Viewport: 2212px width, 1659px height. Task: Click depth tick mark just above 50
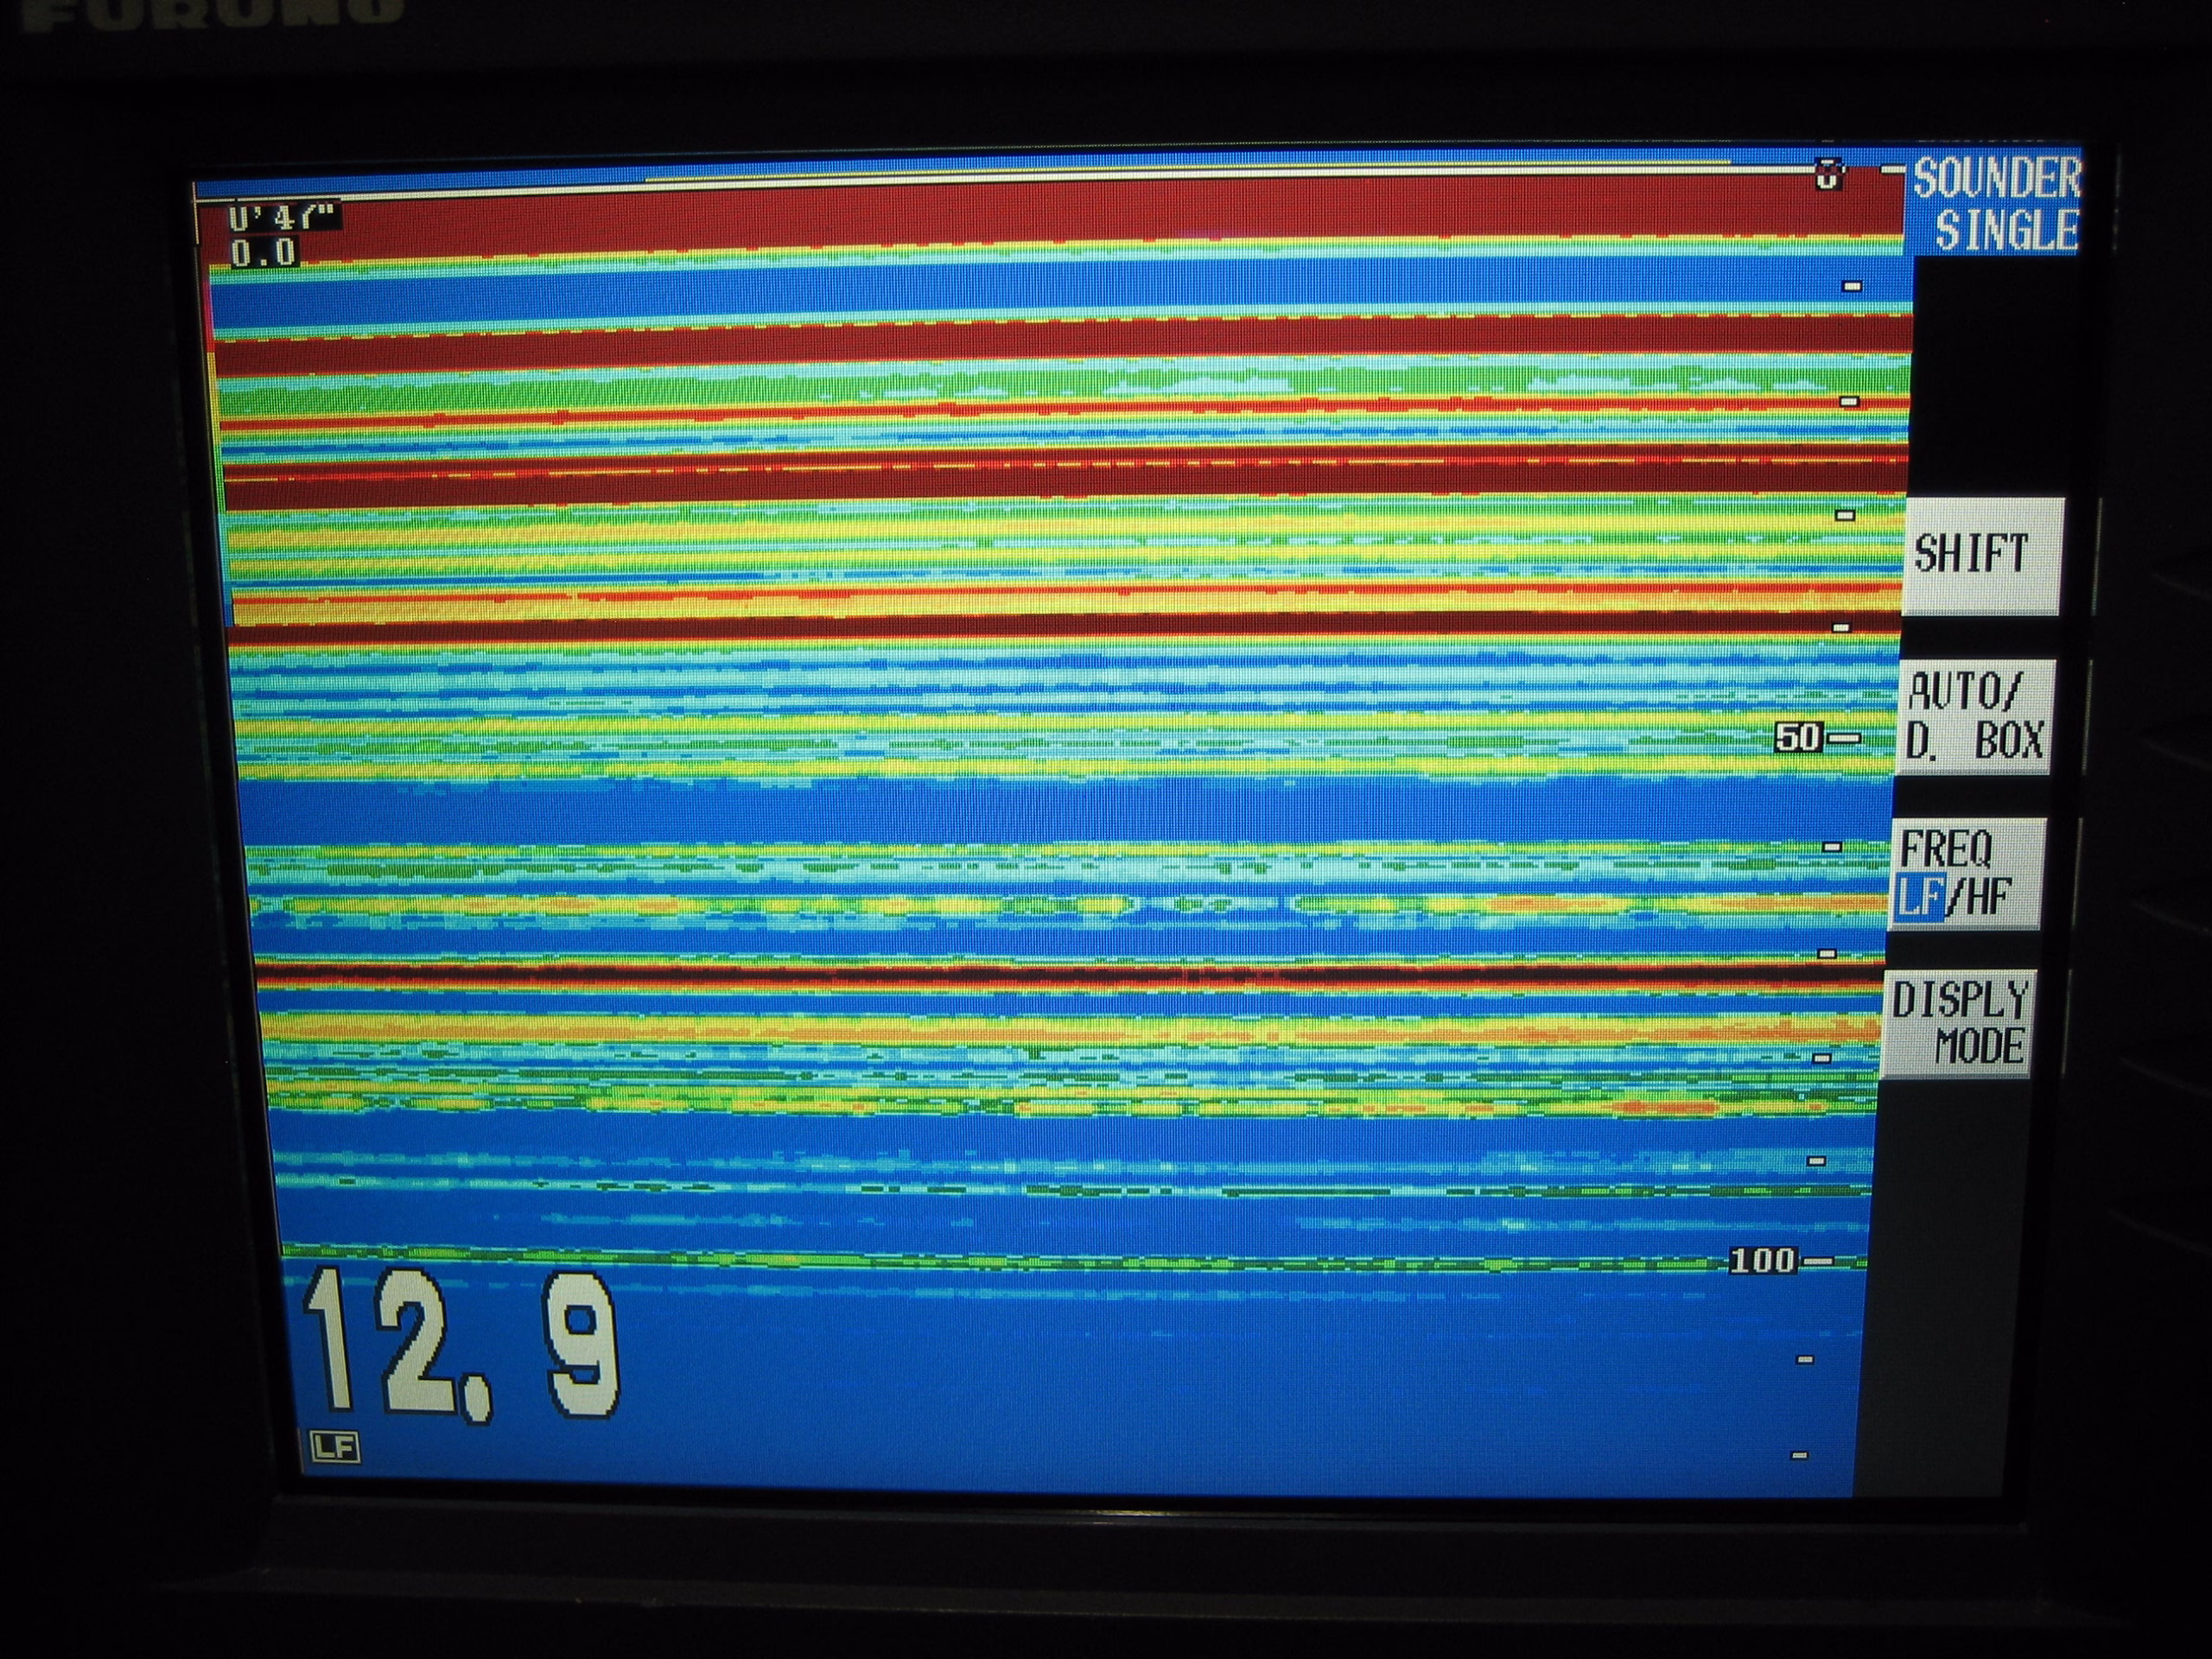click(1841, 628)
